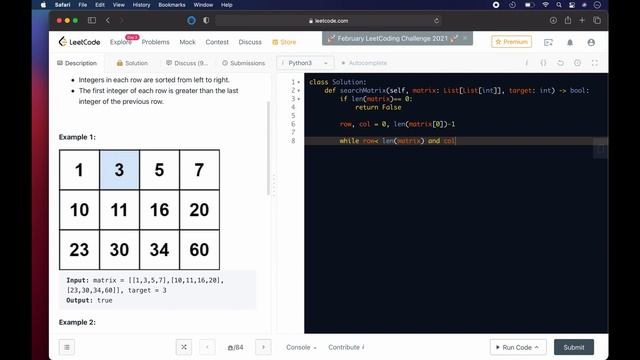Place cursor at end of line 8 in editor
The width and height of the screenshot is (640, 360).
point(456,141)
